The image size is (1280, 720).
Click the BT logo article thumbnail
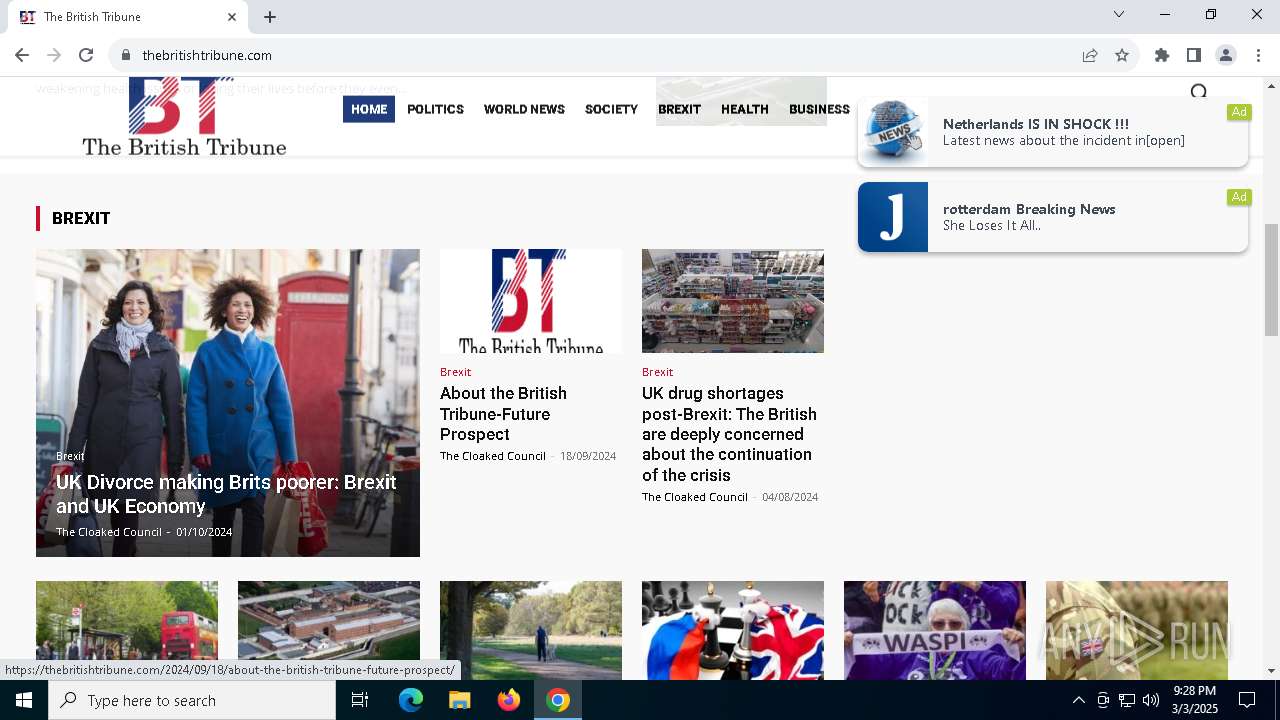531,301
